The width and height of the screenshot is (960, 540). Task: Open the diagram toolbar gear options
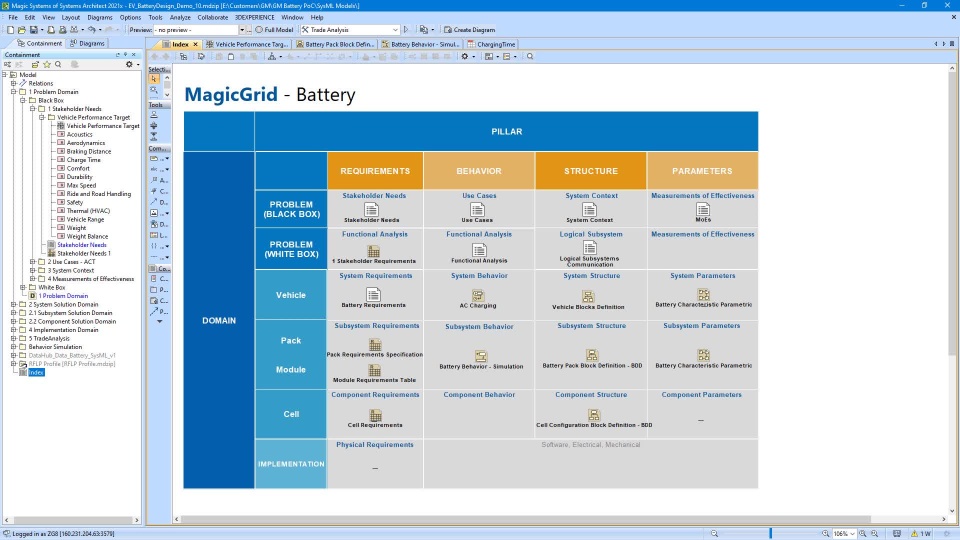pos(465,56)
